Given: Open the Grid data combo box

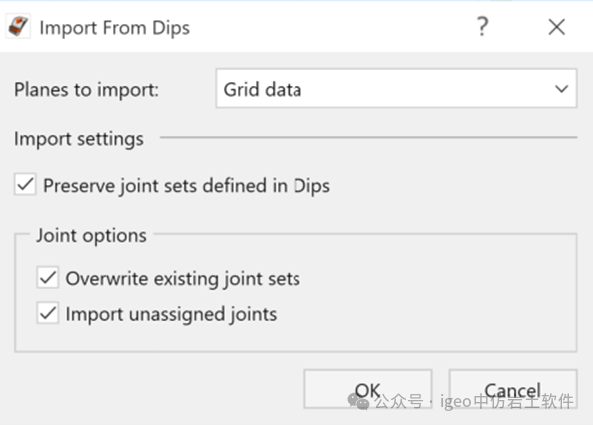Looking at the screenshot, I should 396,88.
